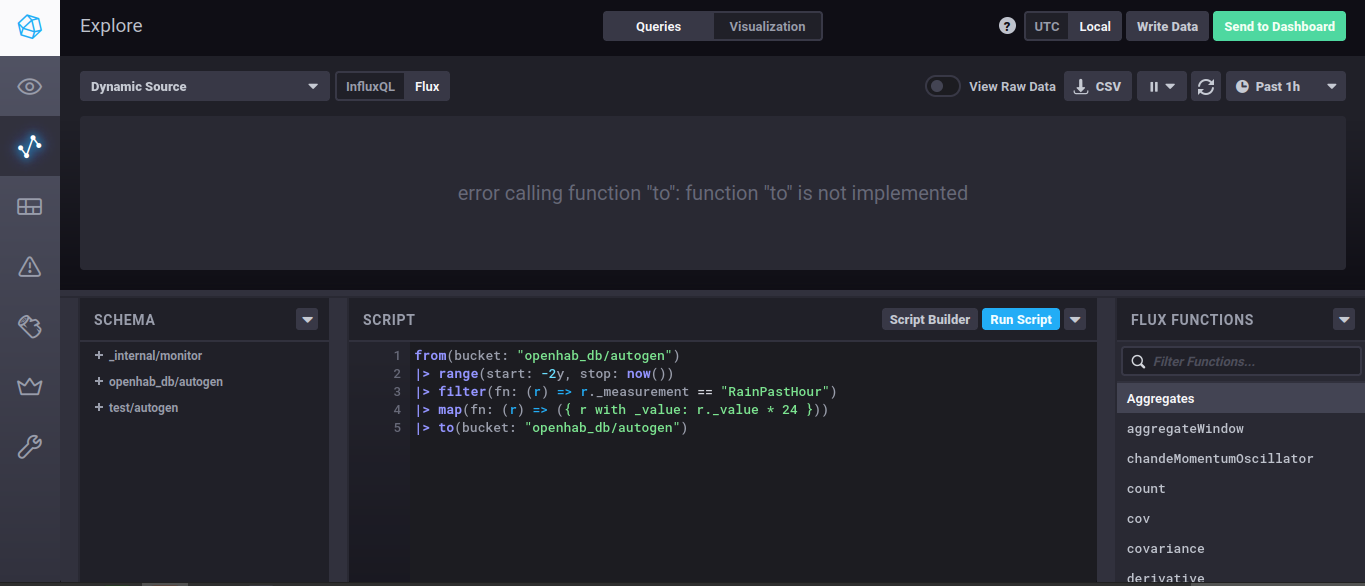Click the Send to Dashboard button
The width and height of the screenshot is (1365, 586).
1279,27
